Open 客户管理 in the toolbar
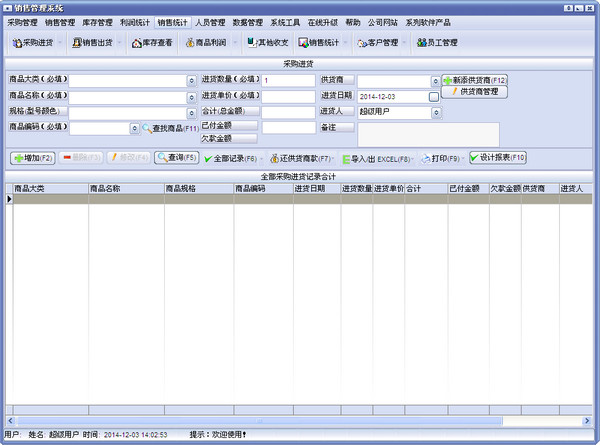This screenshot has height=445, width=600. tap(379, 43)
